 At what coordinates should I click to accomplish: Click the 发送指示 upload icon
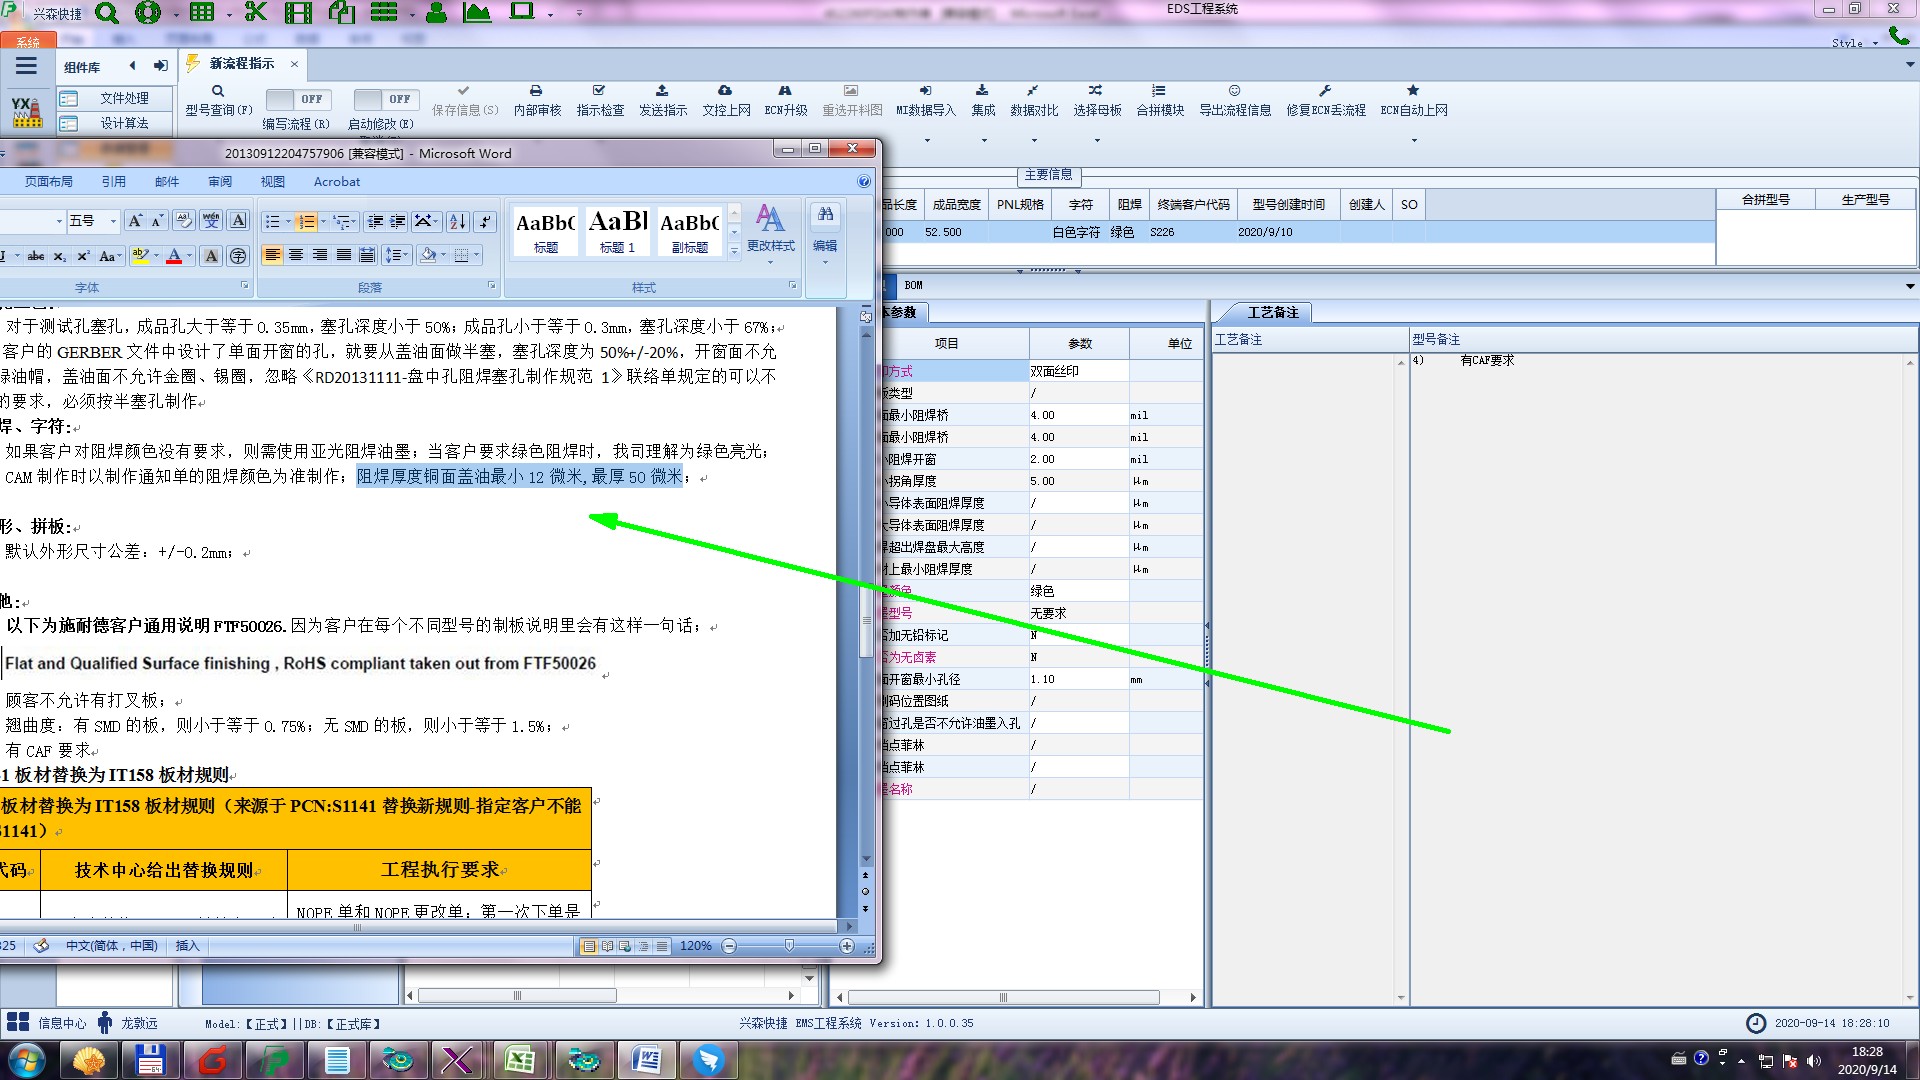(662, 91)
